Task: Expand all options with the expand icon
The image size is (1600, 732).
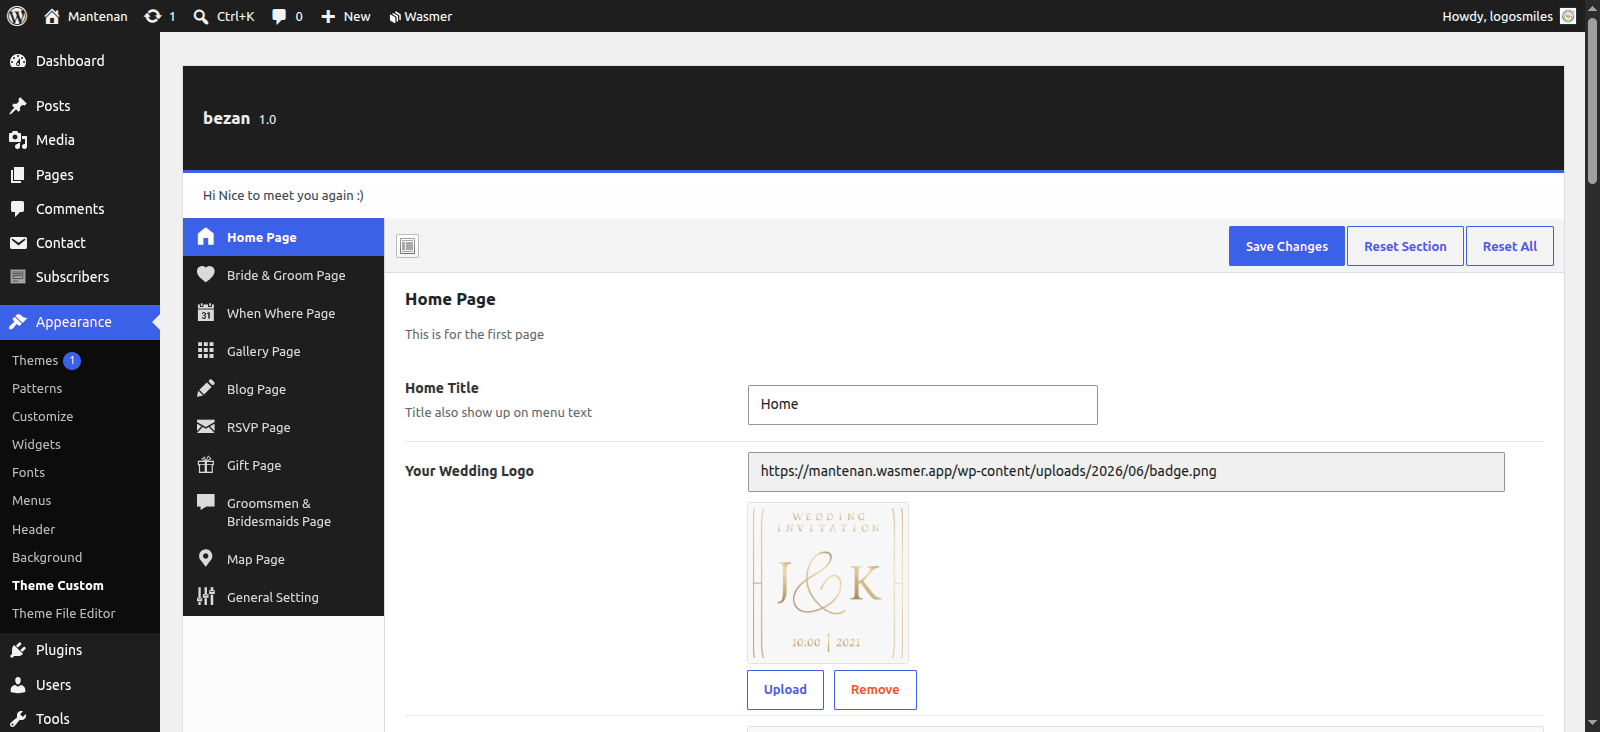Action: point(408,246)
